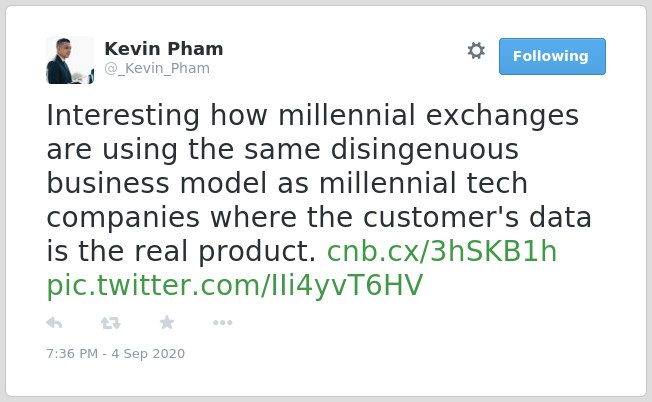
Task: Open the 7:36 PM - 4 Sep 2020 timestamp
Action: (x=116, y=354)
